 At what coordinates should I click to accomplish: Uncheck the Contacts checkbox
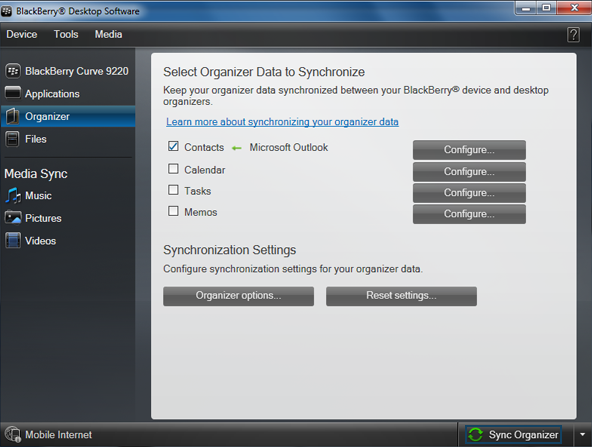coord(173,146)
